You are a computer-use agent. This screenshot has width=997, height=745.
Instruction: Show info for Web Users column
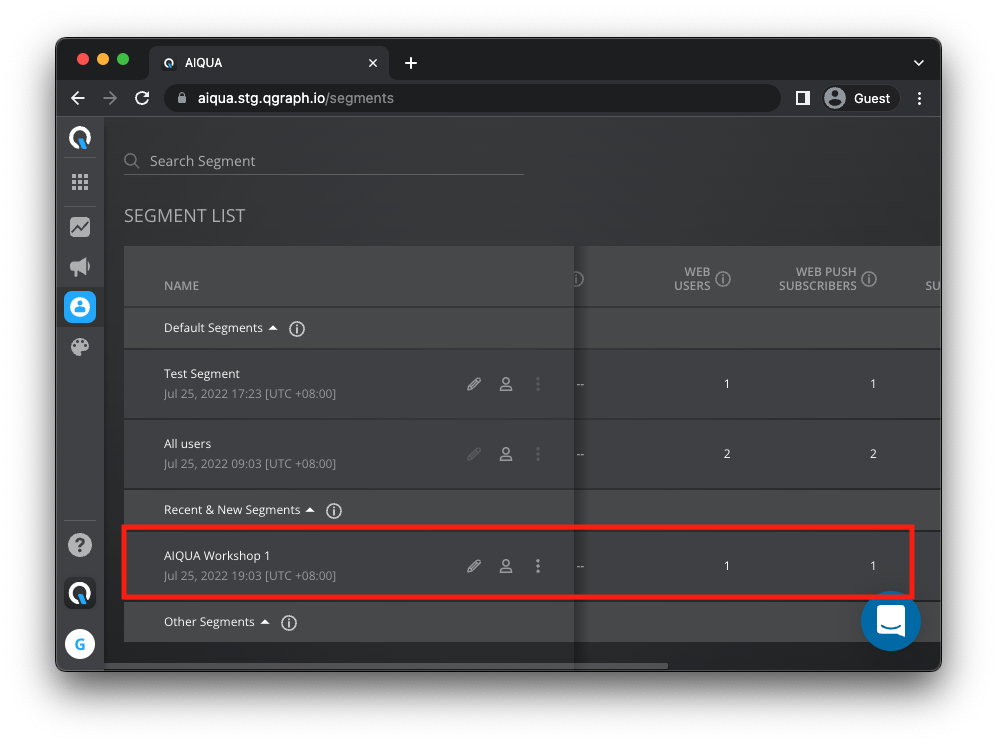pyautogui.click(x=723, y=279)
